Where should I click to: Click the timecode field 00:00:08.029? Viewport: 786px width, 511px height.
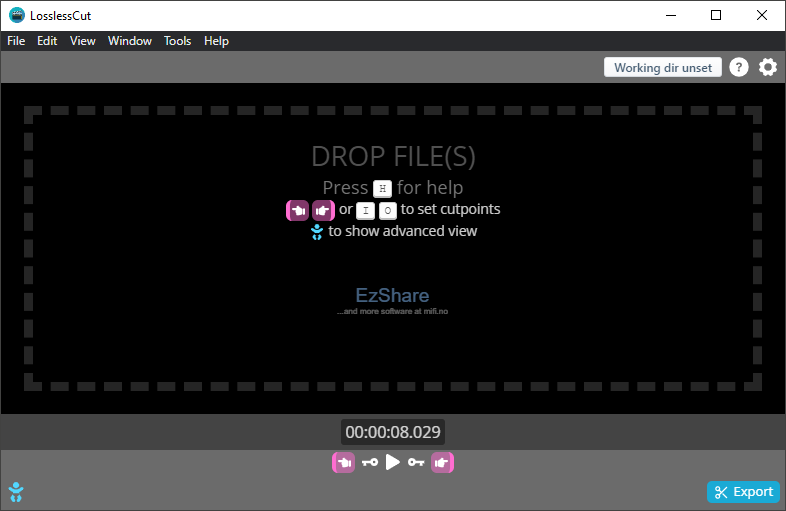pos(392,432)
